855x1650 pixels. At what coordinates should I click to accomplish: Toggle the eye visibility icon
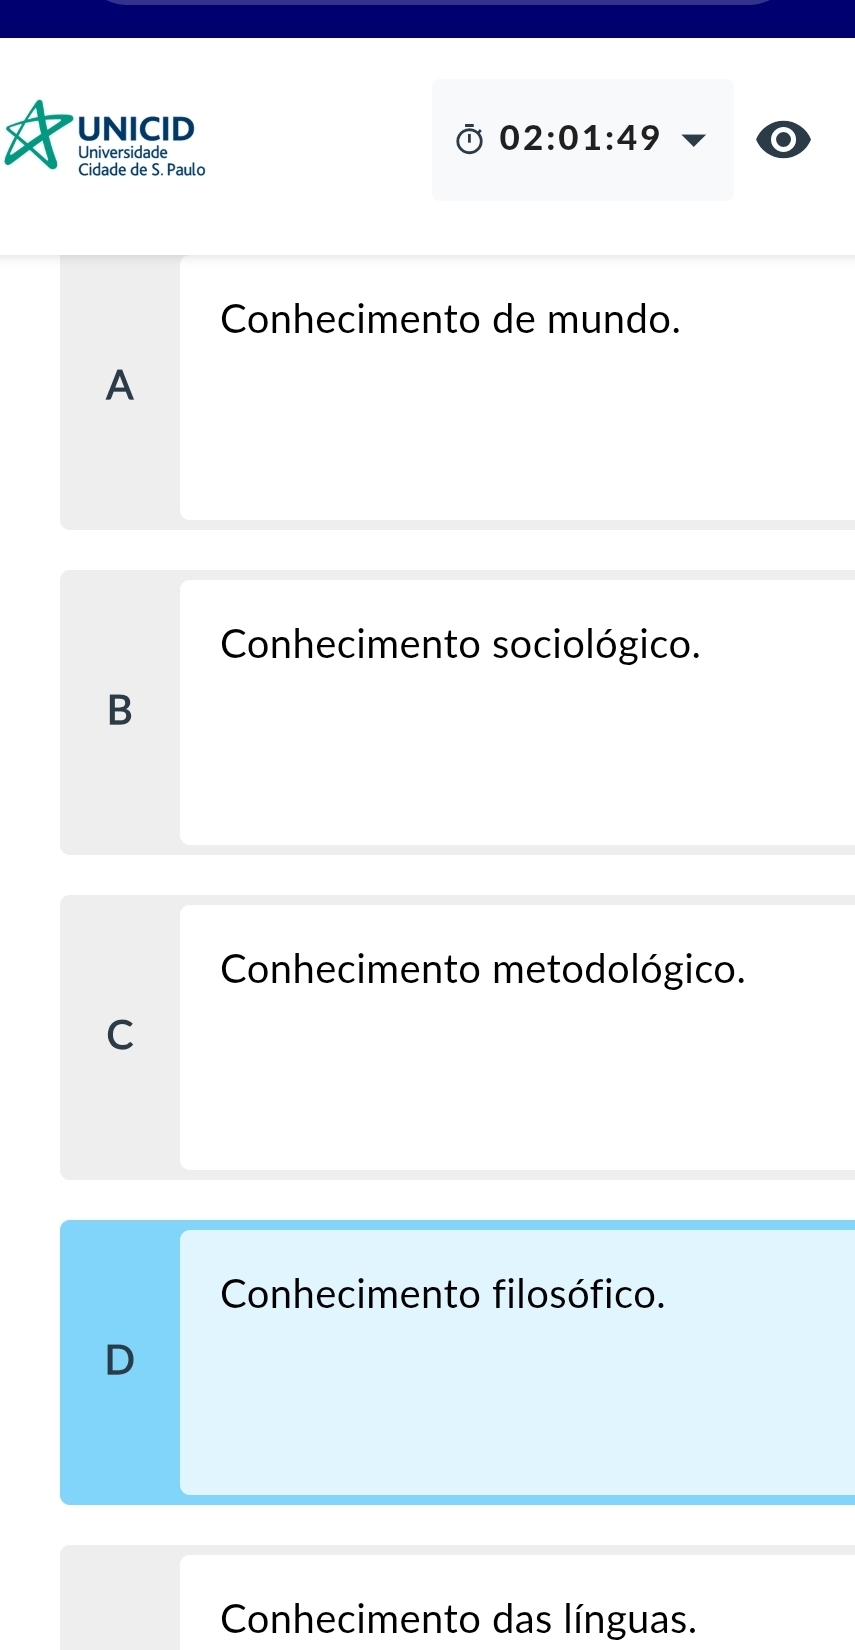click(x=783, y=139)
